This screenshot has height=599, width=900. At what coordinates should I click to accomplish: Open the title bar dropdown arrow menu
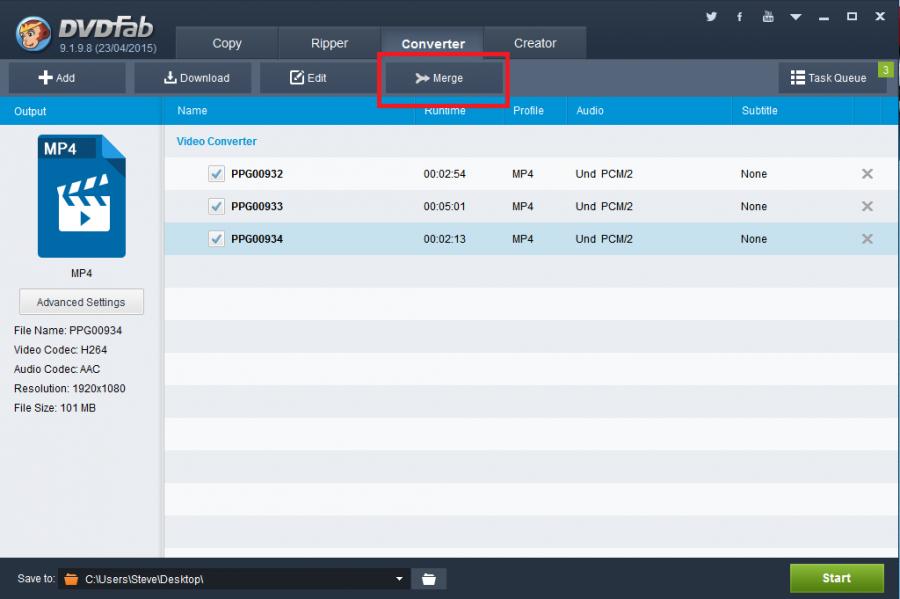(x=796, y=17)
